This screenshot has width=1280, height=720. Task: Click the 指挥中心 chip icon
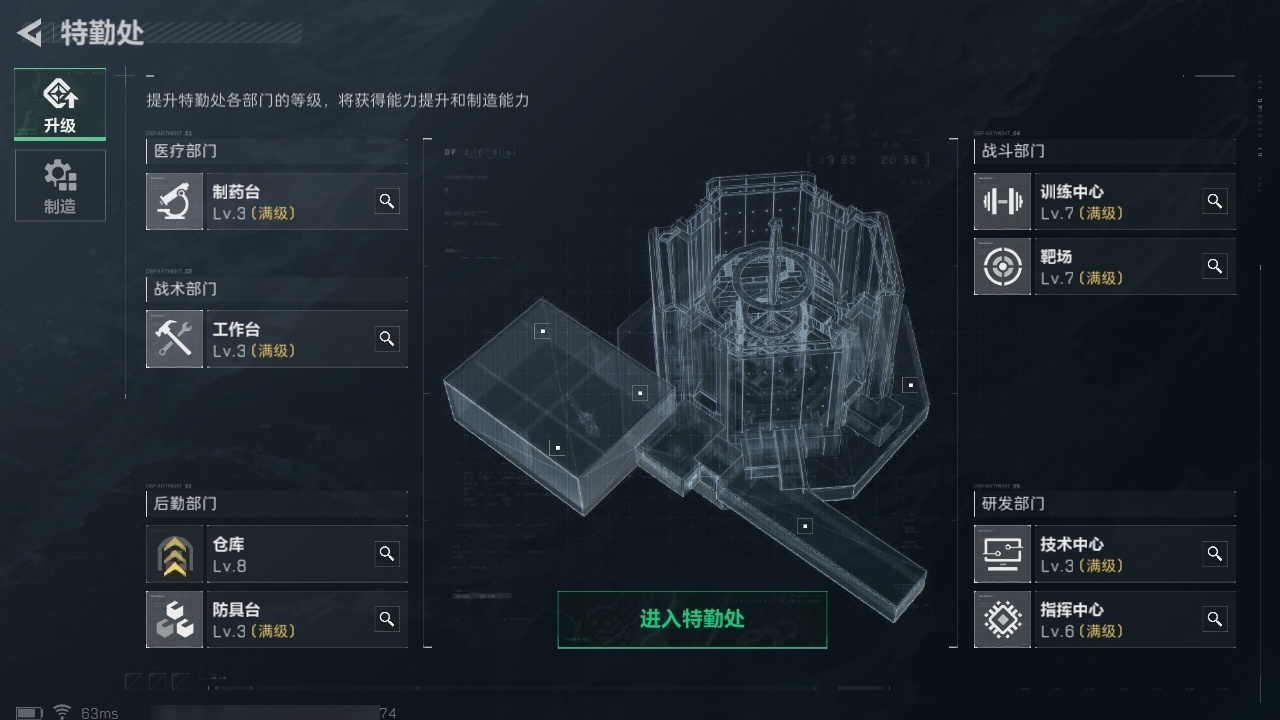pyautogui.click(x=1002, y=619)
